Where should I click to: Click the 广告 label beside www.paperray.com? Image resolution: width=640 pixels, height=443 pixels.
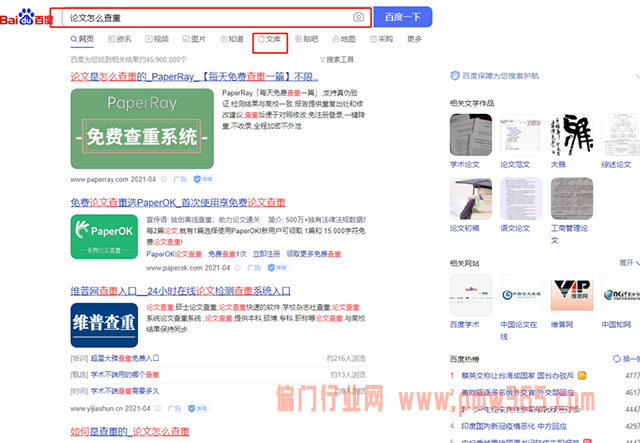click(x=180, y=179)
